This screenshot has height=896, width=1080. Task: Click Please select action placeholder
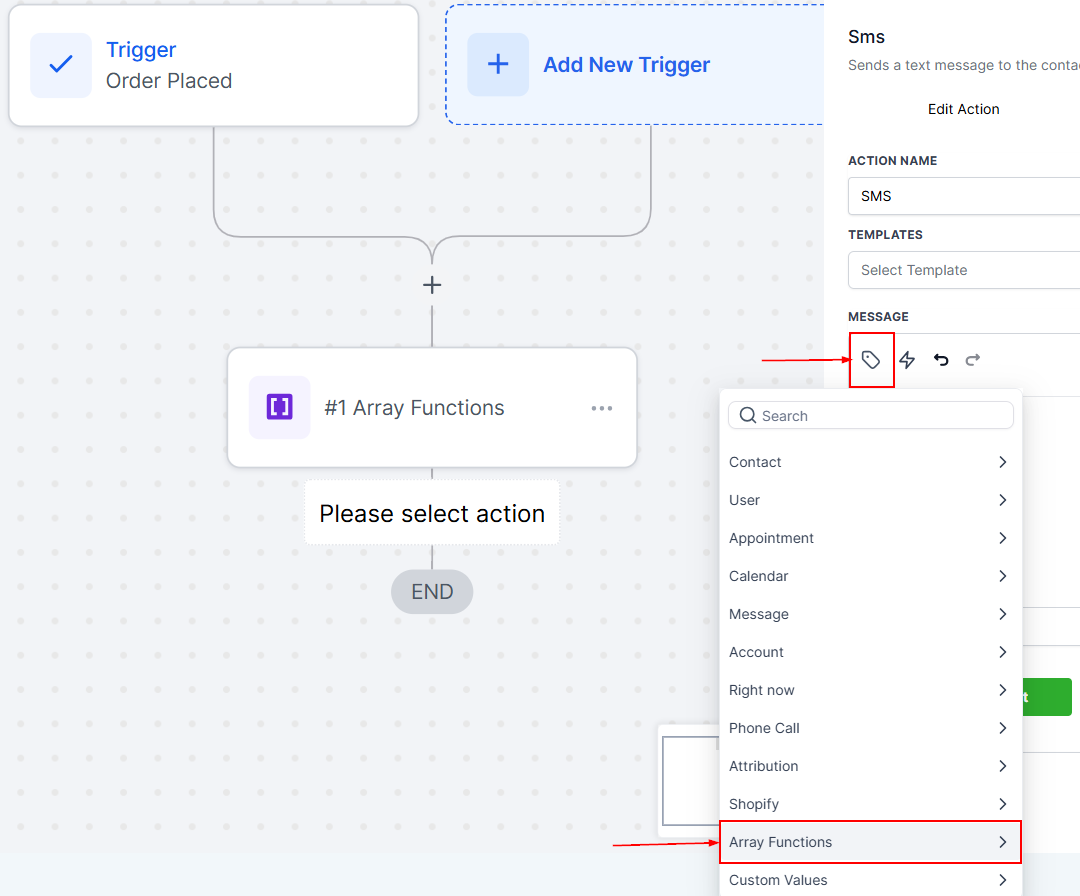(x=432, y=514)
